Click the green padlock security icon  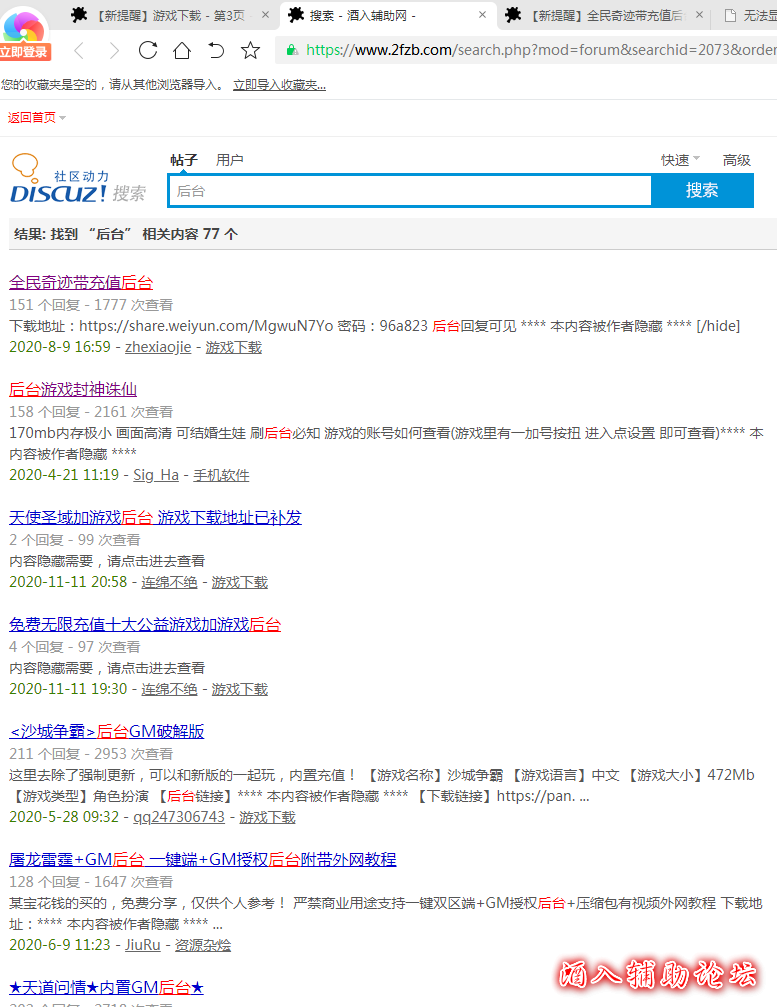pos(291,50)
